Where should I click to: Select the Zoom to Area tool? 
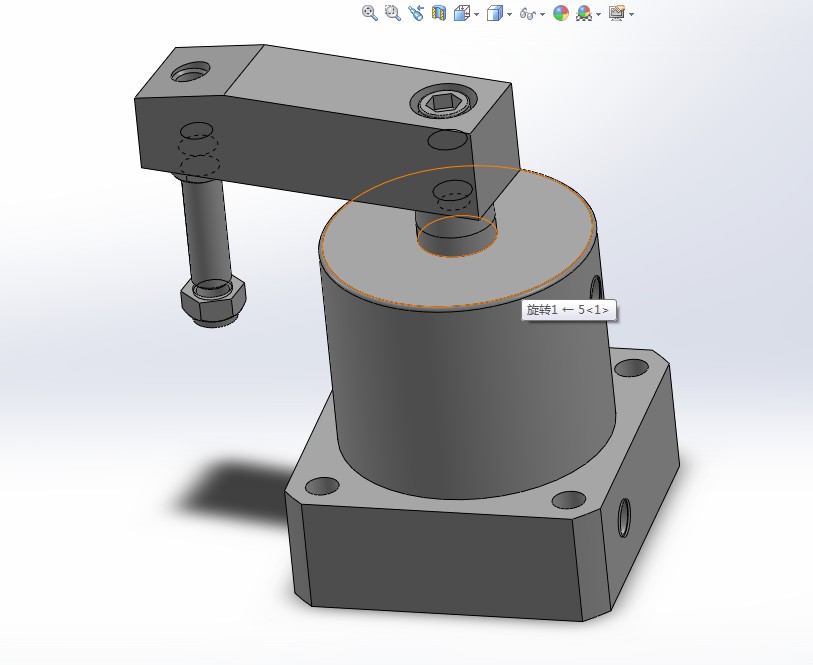pyautogui.click(x=393, y=13)
